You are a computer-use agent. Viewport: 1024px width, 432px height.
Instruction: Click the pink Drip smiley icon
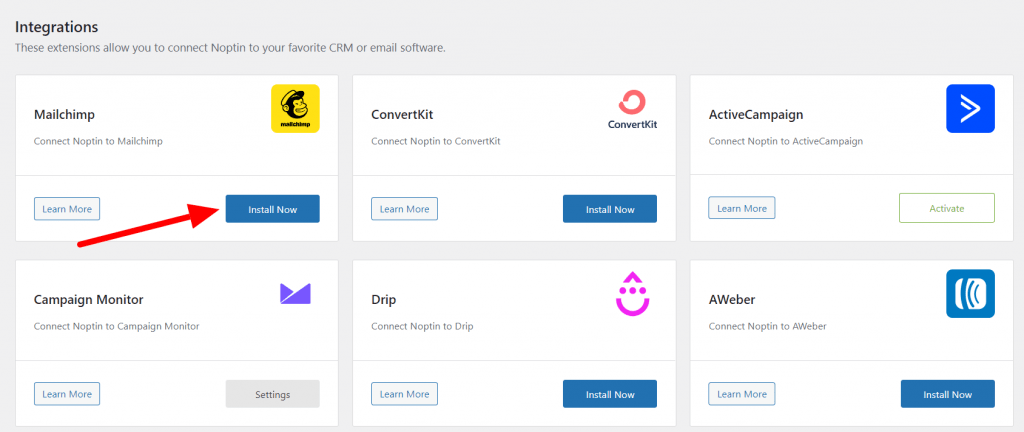pyautogui.click(x=632, y=294)
